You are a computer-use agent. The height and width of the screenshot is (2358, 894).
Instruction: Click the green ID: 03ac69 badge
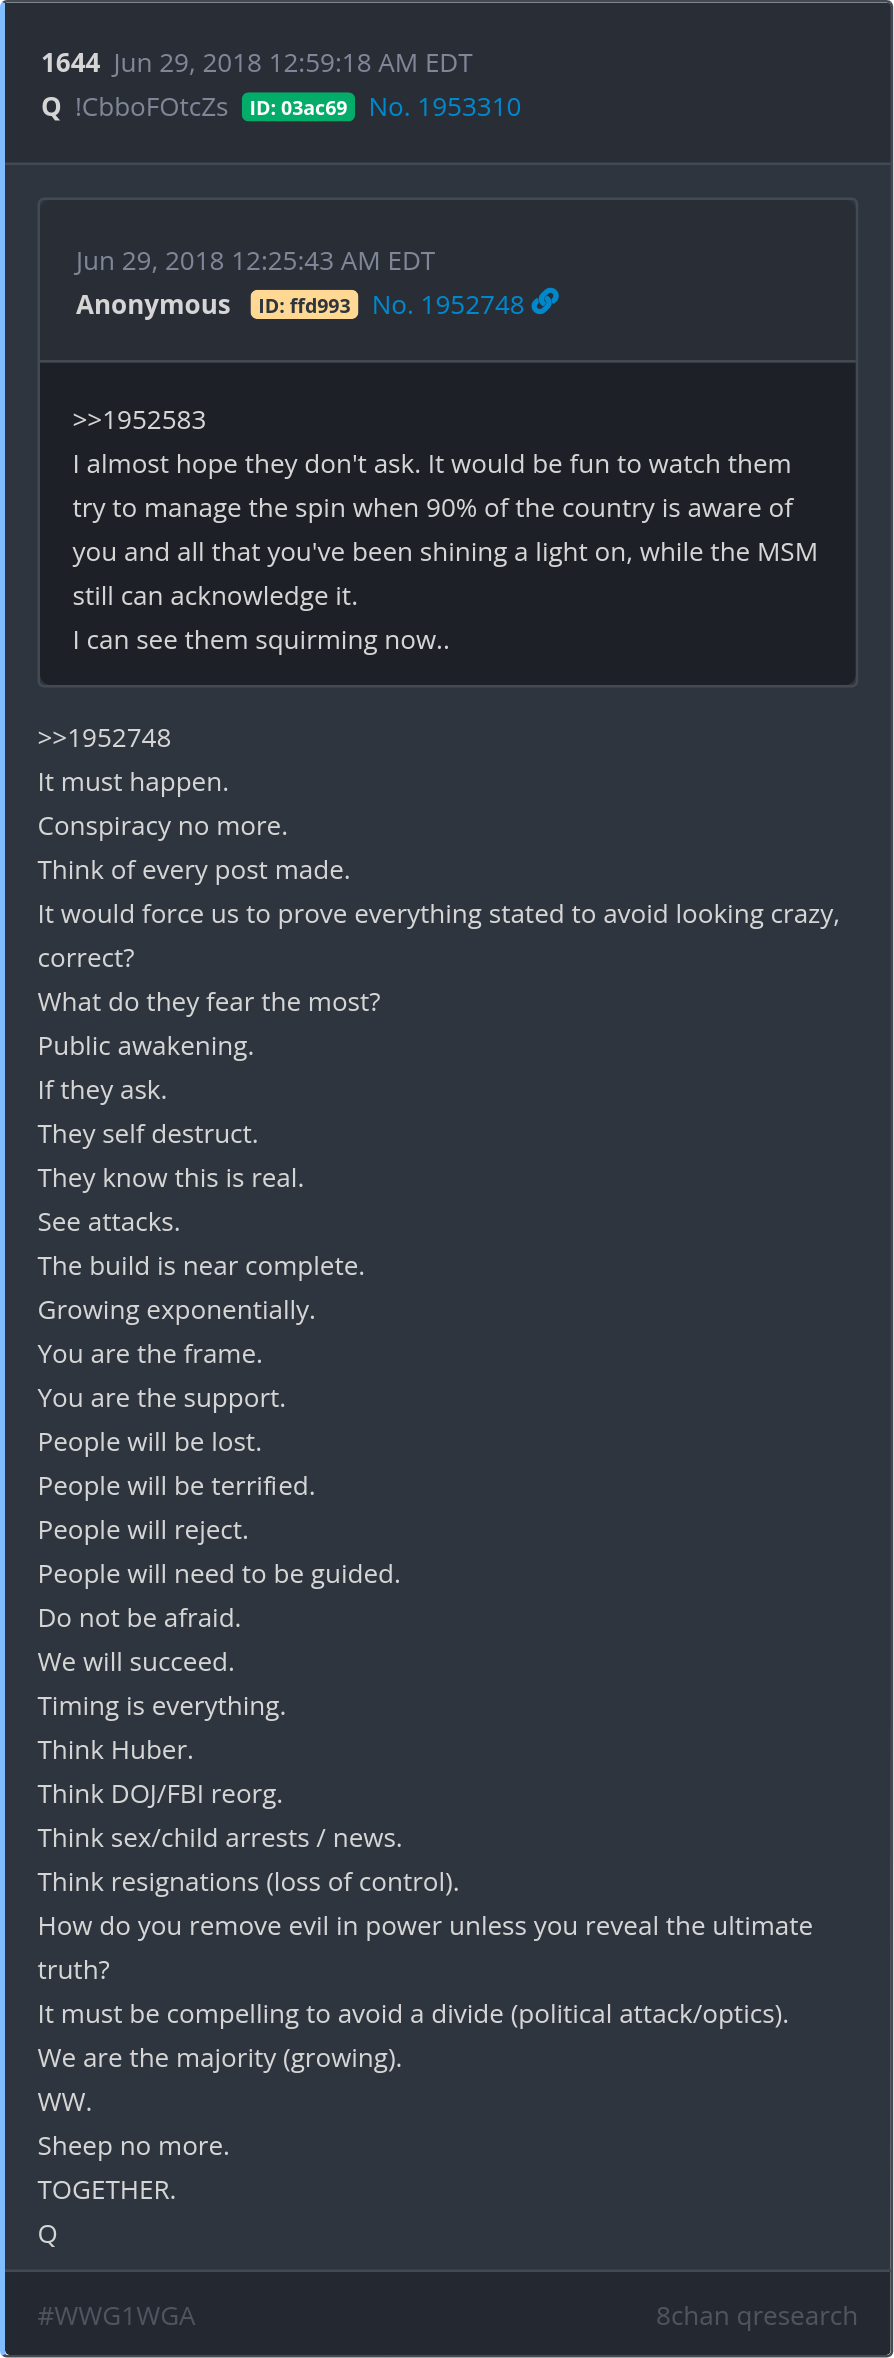pyautogui.click(x=298, y=108)
